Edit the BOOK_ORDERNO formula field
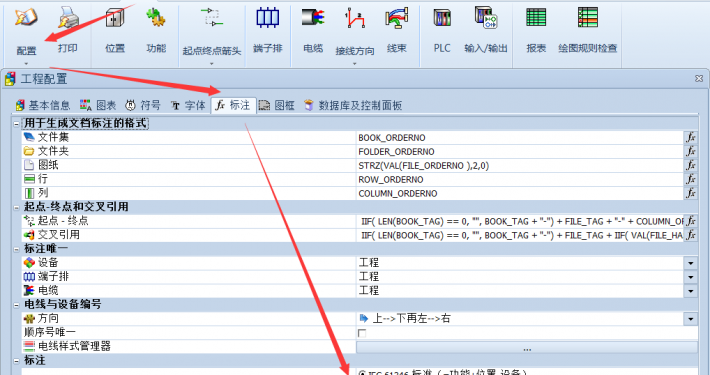The width and height of the screenshot is (710, 375). [x=520, y=138]
